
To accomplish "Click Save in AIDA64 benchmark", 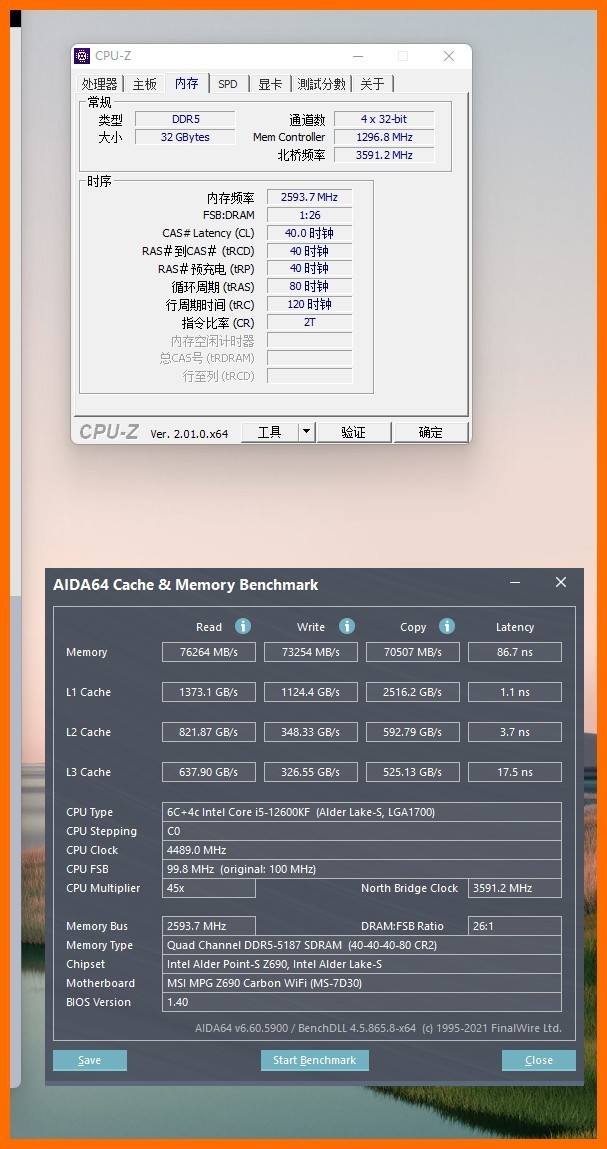I will [89, 1060].
